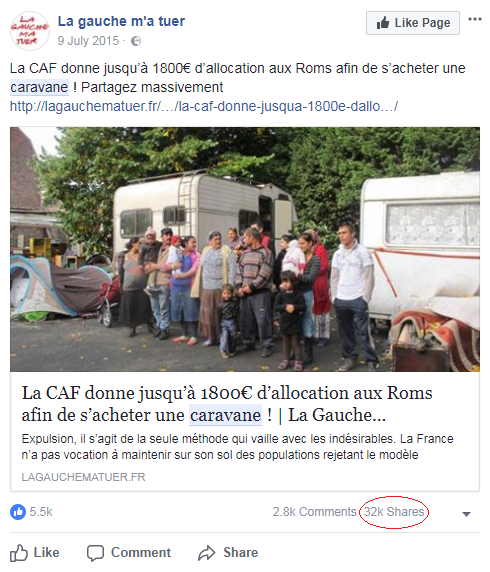Click the Like Page button
Screen dimensions: 490x572
click(x=413, y=23)
